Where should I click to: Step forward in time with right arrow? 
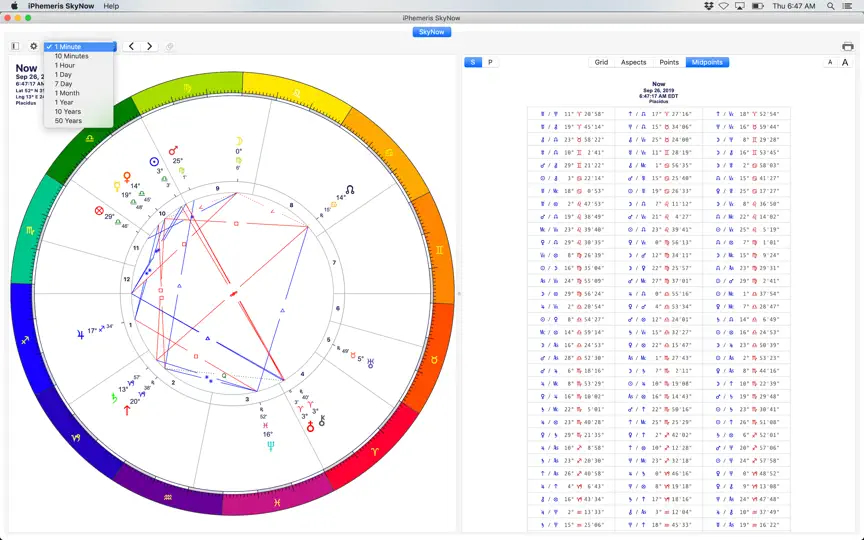[x=149, y=46]
